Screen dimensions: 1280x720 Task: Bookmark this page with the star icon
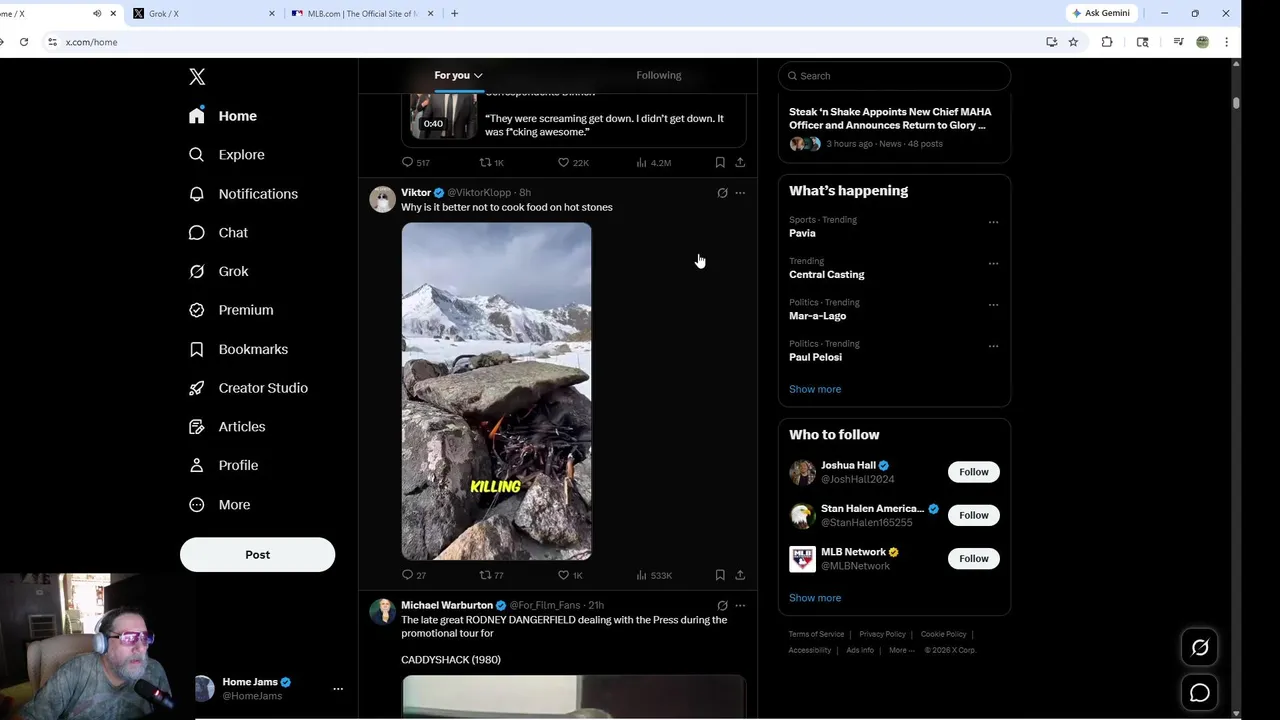pyautogui.click(x=1073, y=42)
